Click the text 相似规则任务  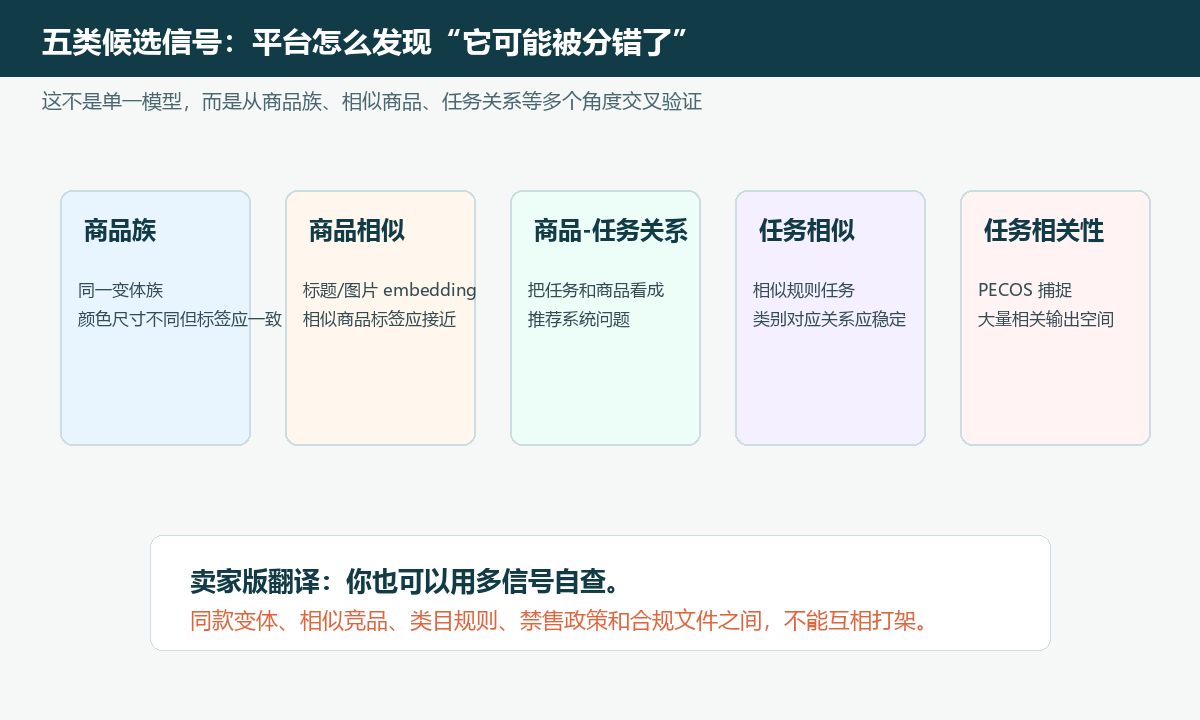(x=804, y=291)
